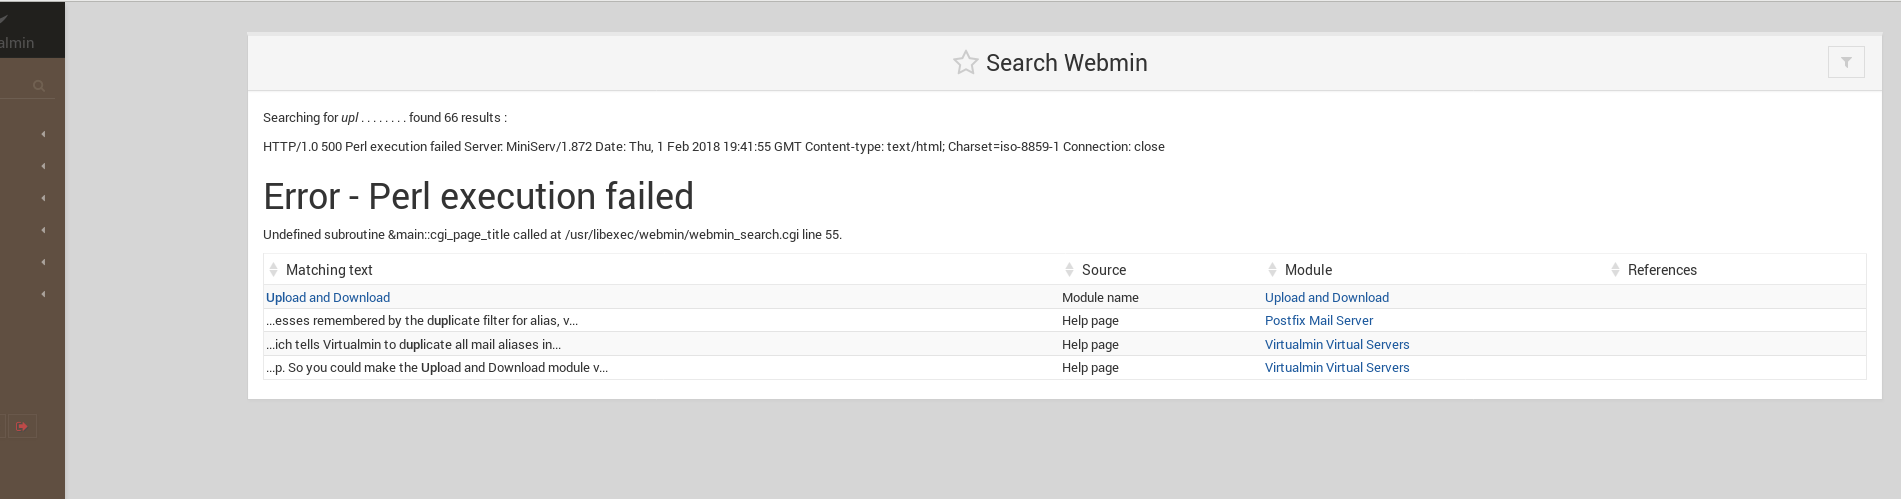Click the References column header label

(x=1662, y=270)
